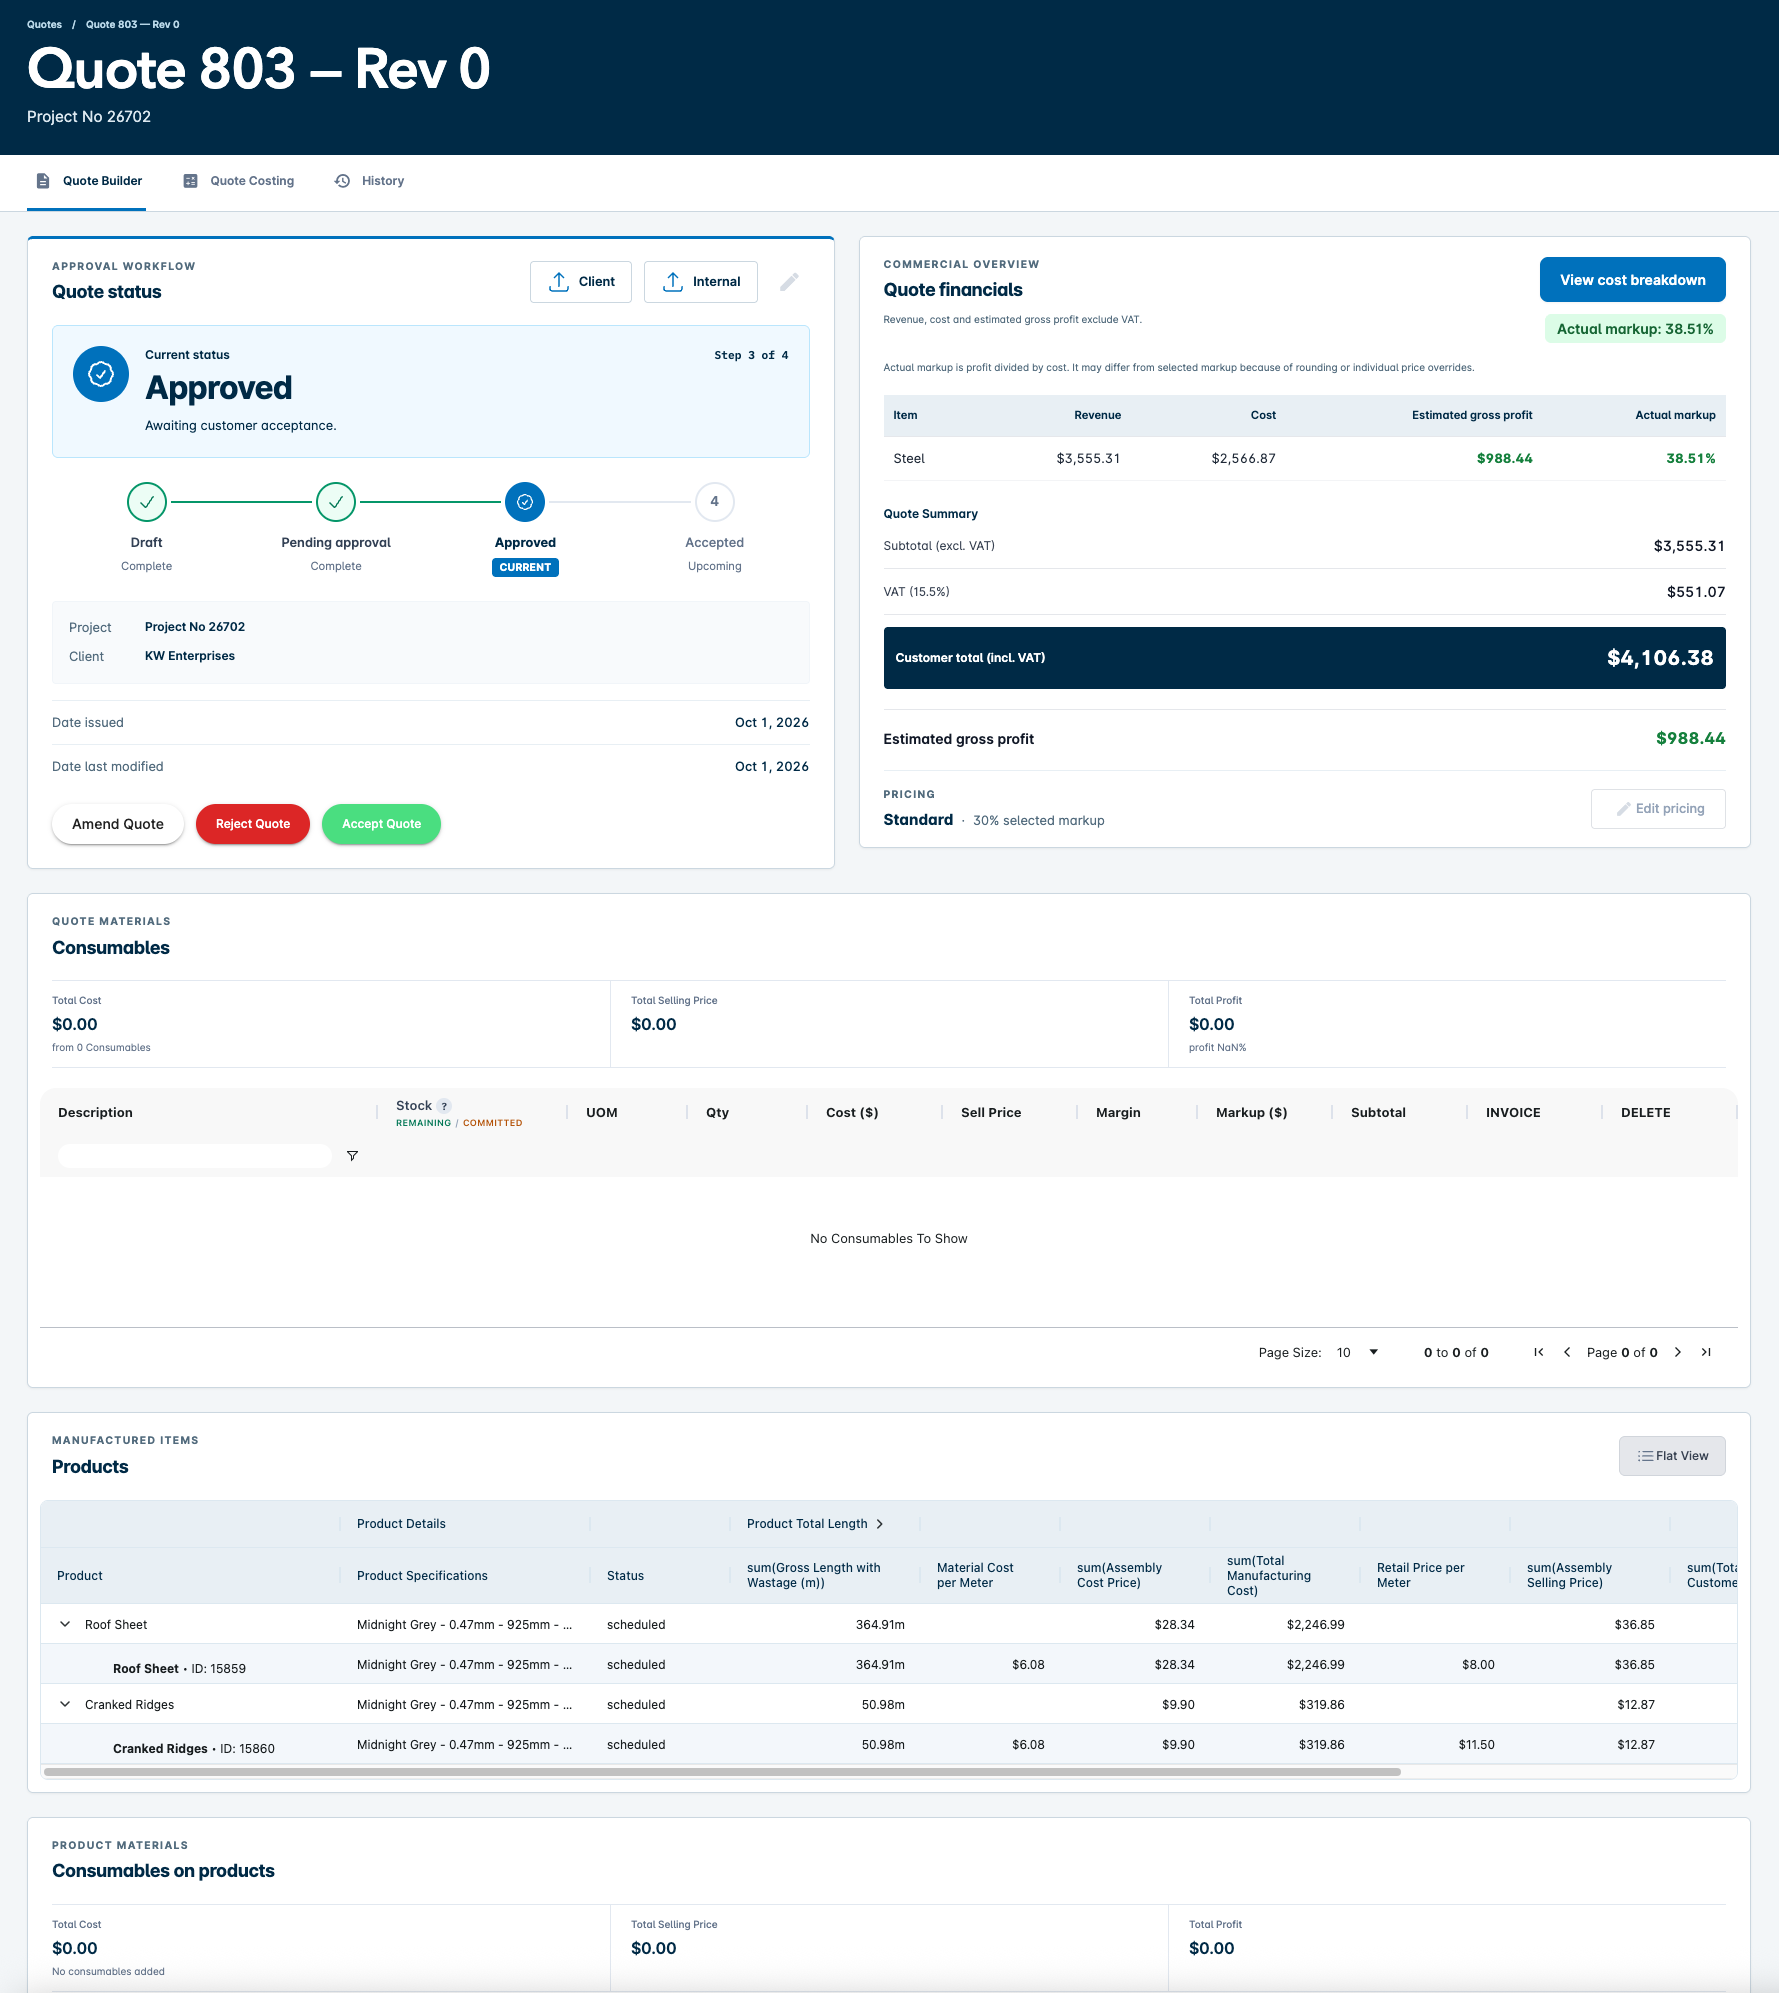Go to last page of Consumables table

[x=1706, y=1352]
